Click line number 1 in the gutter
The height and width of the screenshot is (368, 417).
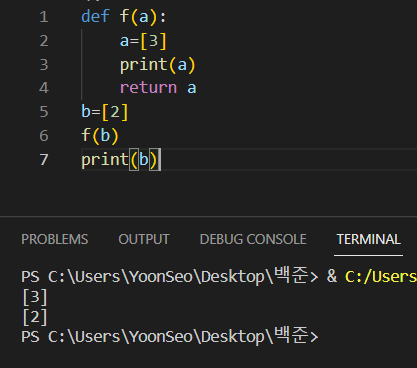44,17
